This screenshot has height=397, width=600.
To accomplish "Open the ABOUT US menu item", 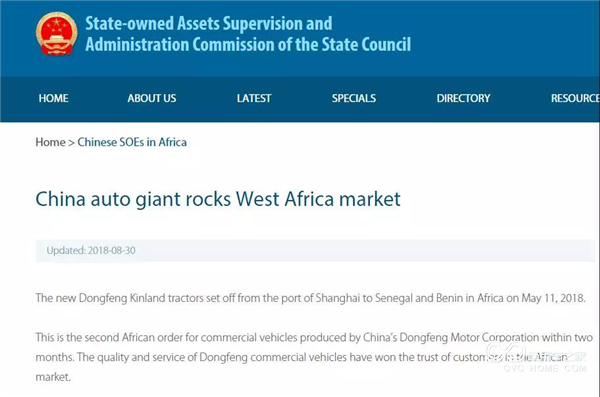I will pyautogui.click(x=152, y=98).
